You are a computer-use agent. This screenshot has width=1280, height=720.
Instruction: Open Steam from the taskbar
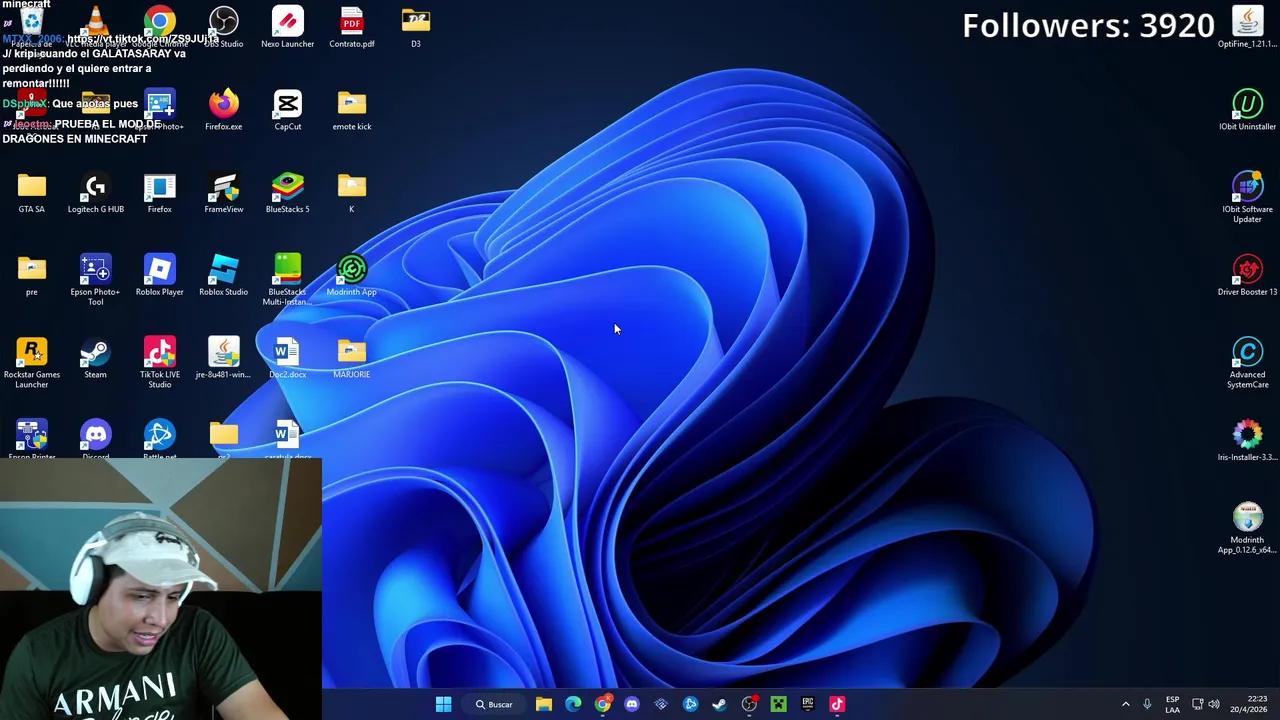pyautogui.click(x=719, y=704)
